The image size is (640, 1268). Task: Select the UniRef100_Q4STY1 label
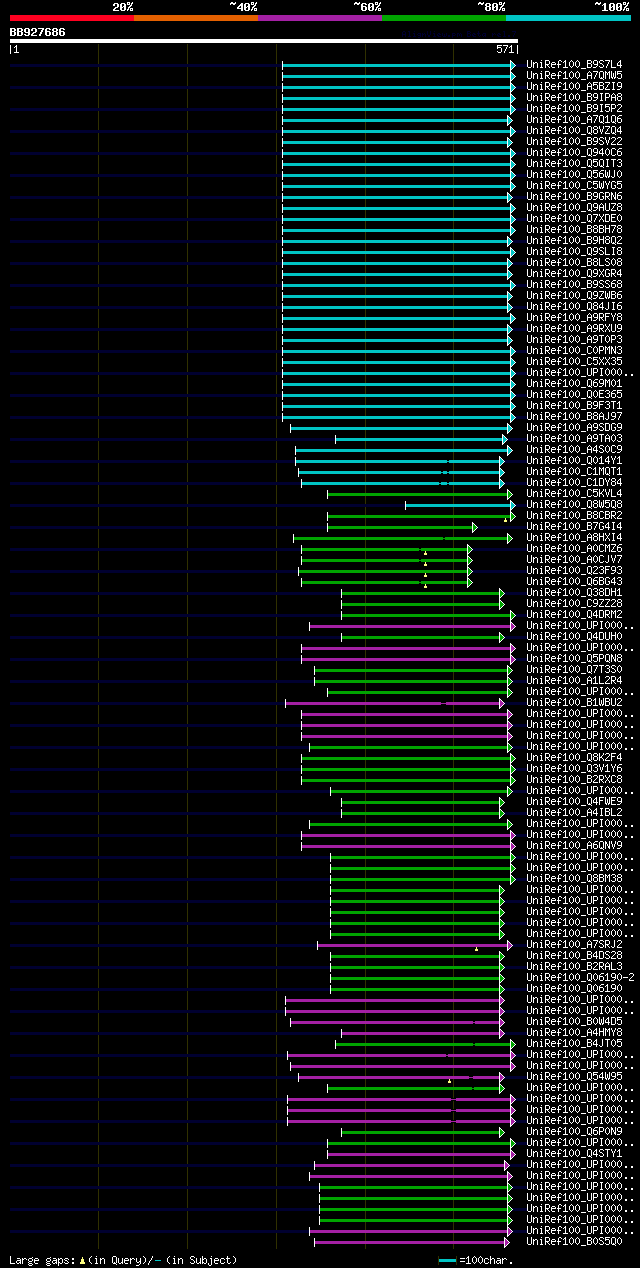point(574,1153)
